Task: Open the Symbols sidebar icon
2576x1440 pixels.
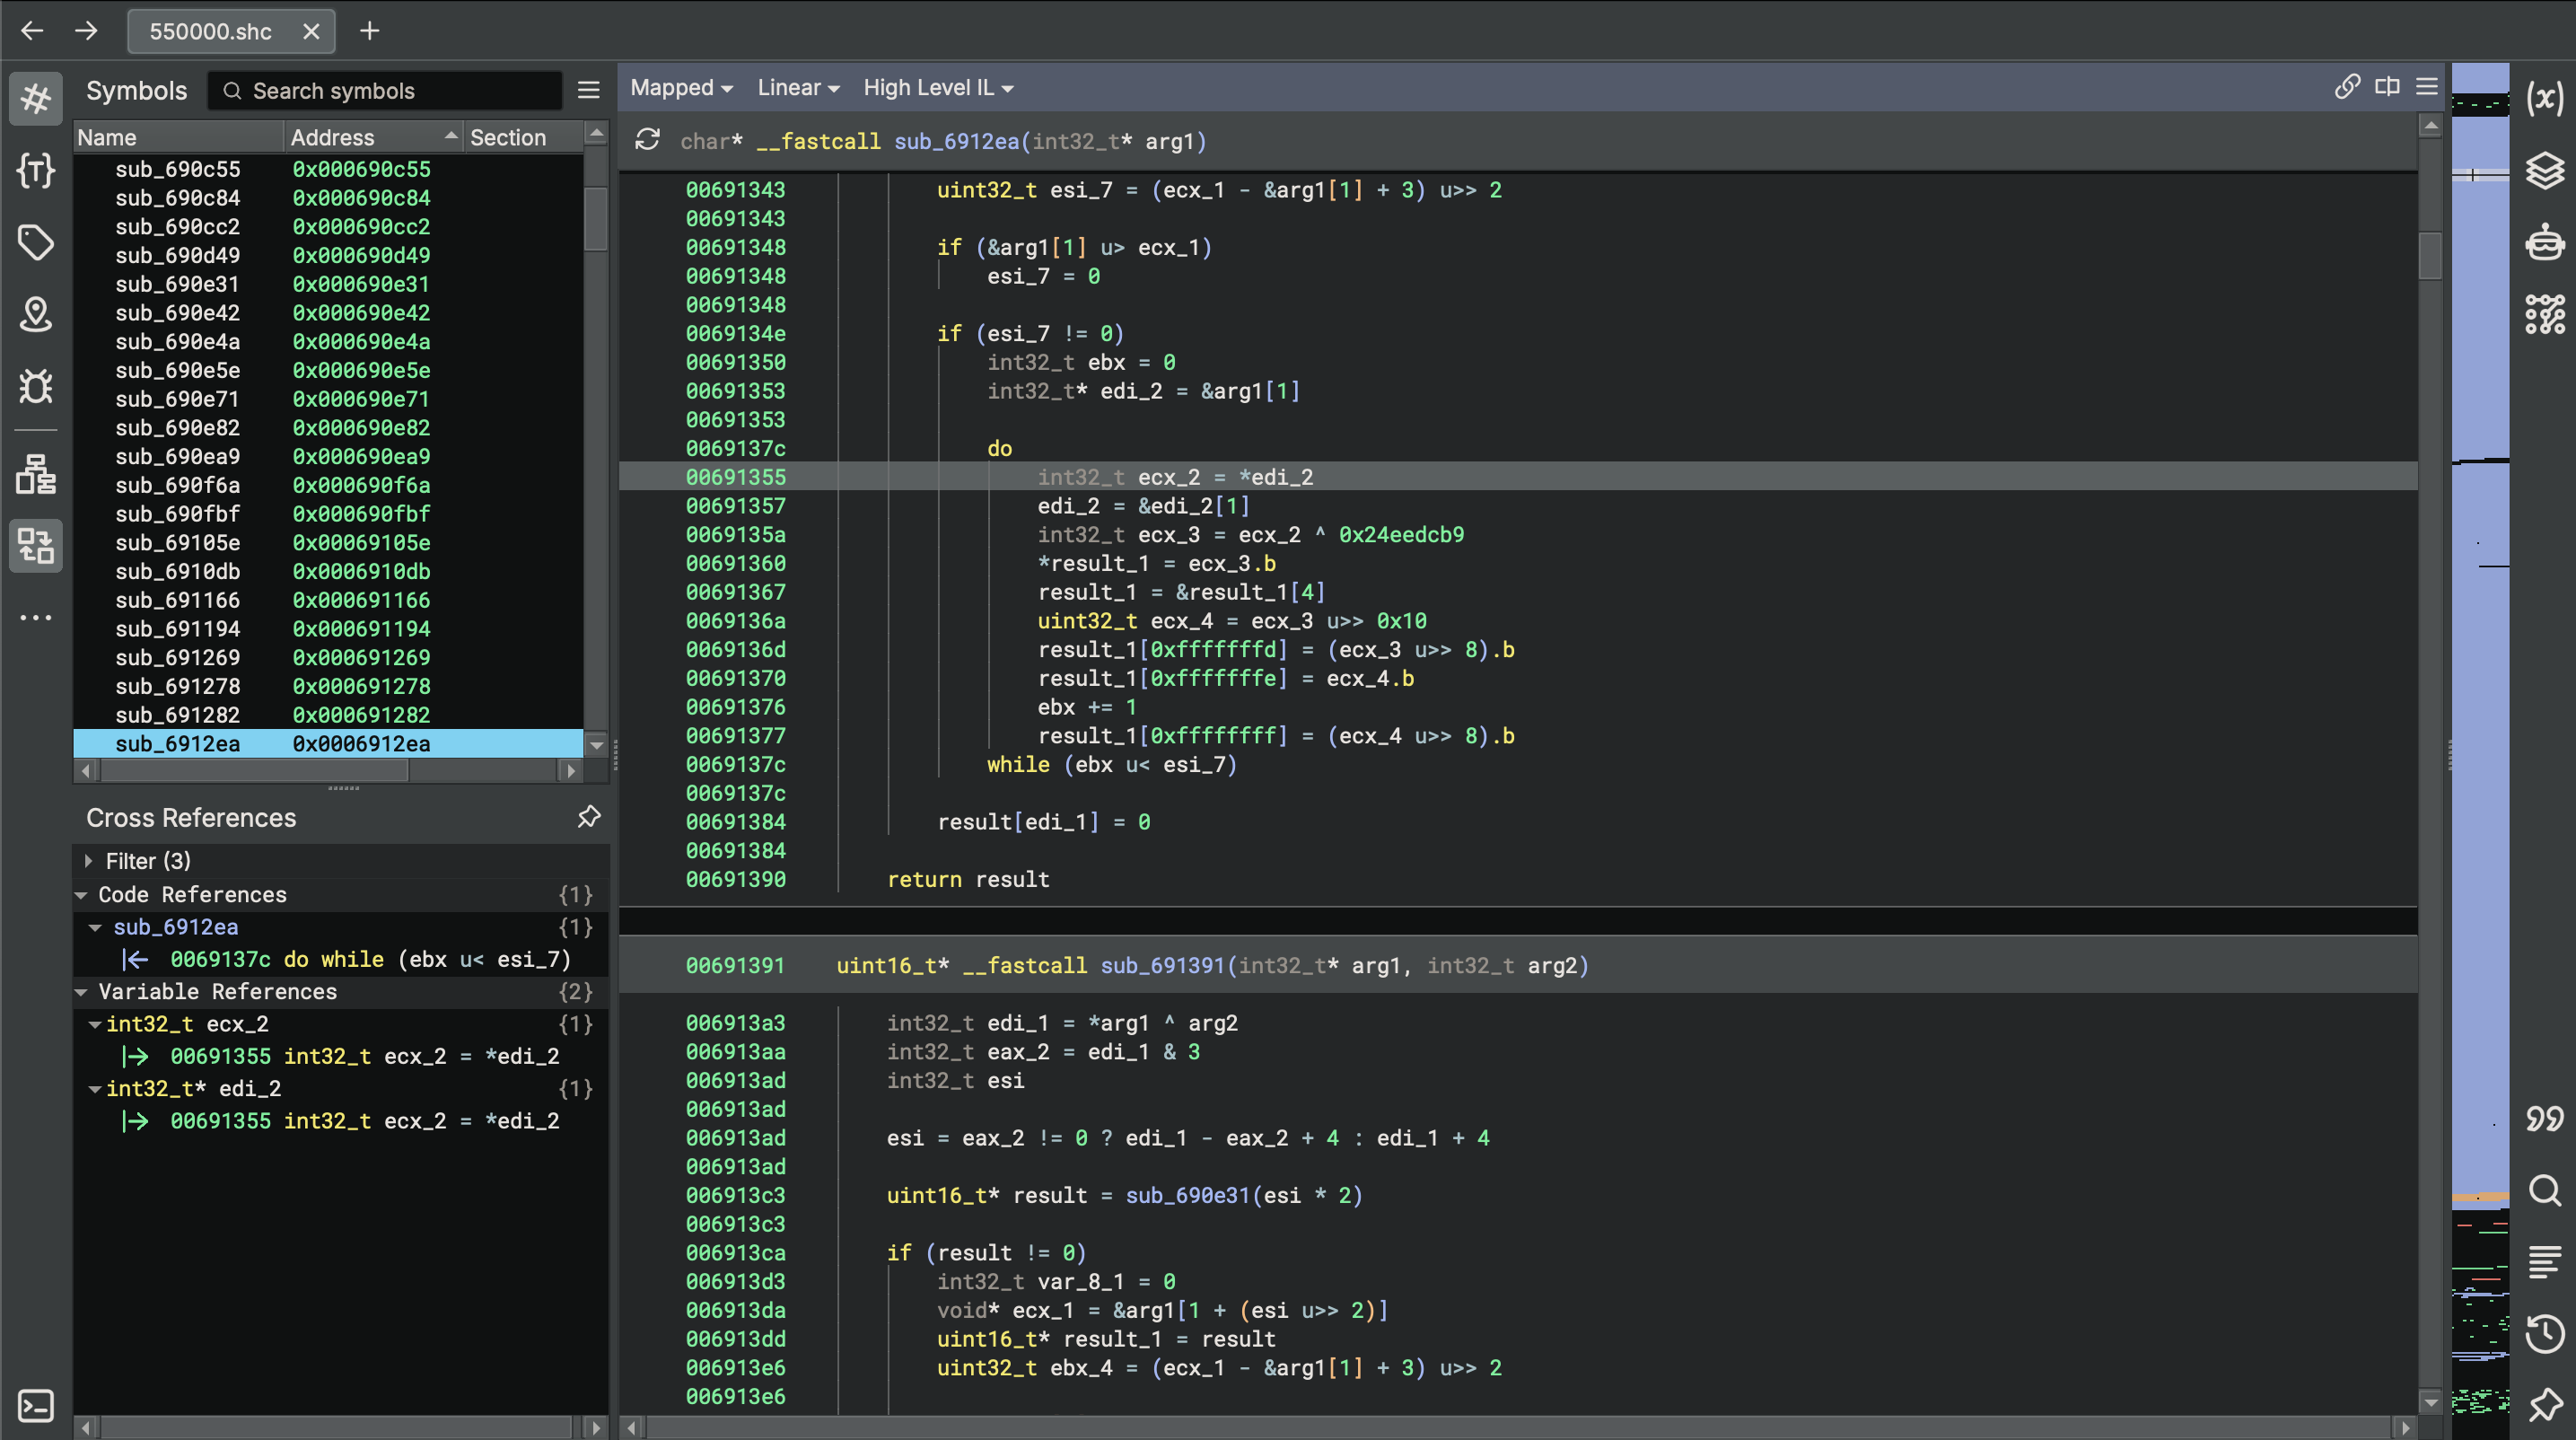Action: 36,98
